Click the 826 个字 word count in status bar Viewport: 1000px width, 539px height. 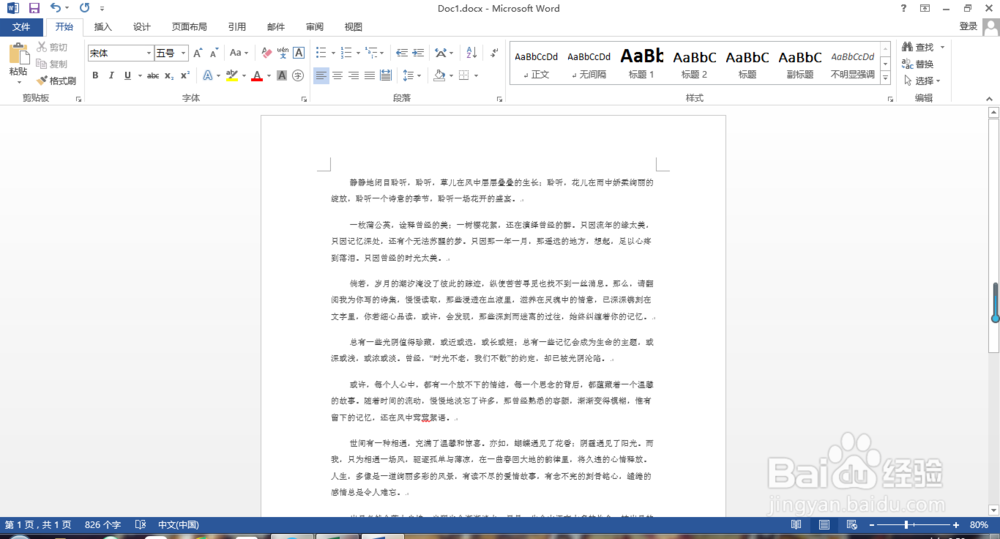coord(103,524)
